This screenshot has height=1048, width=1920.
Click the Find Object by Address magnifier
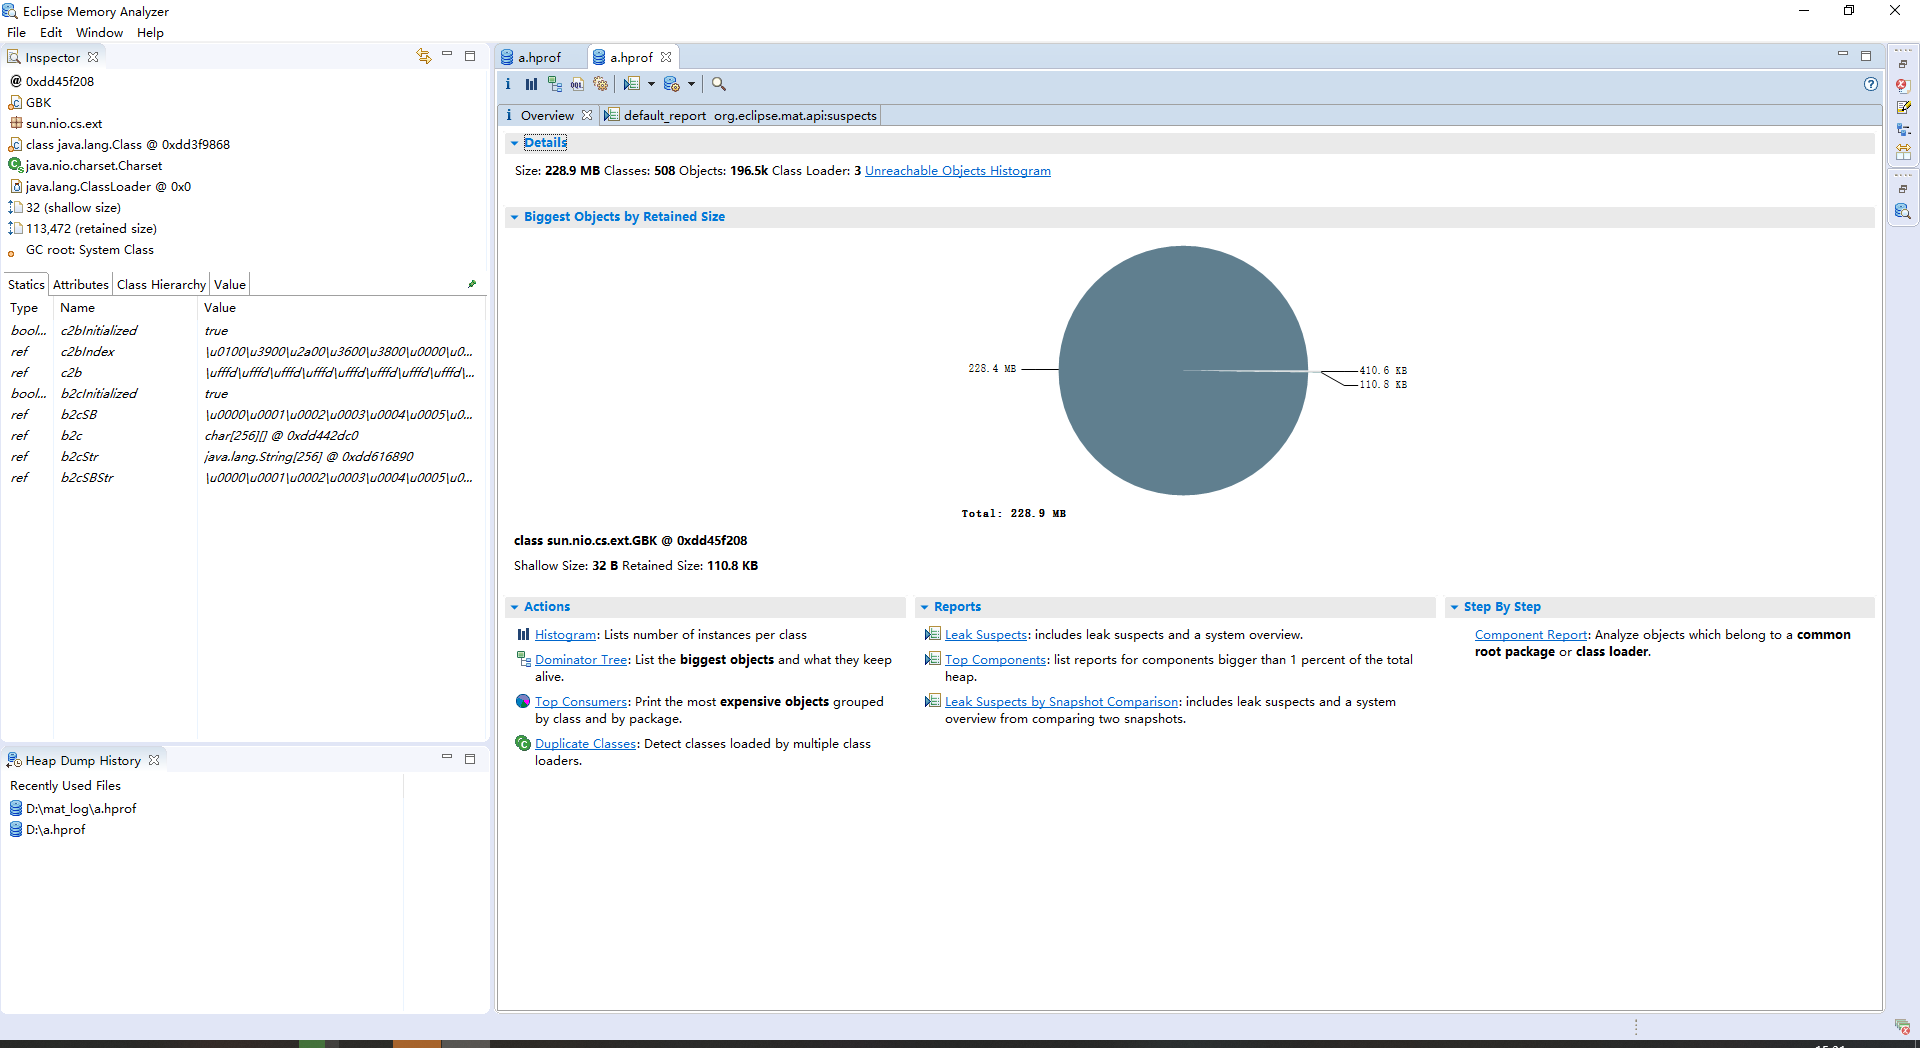tap(718, 84)
